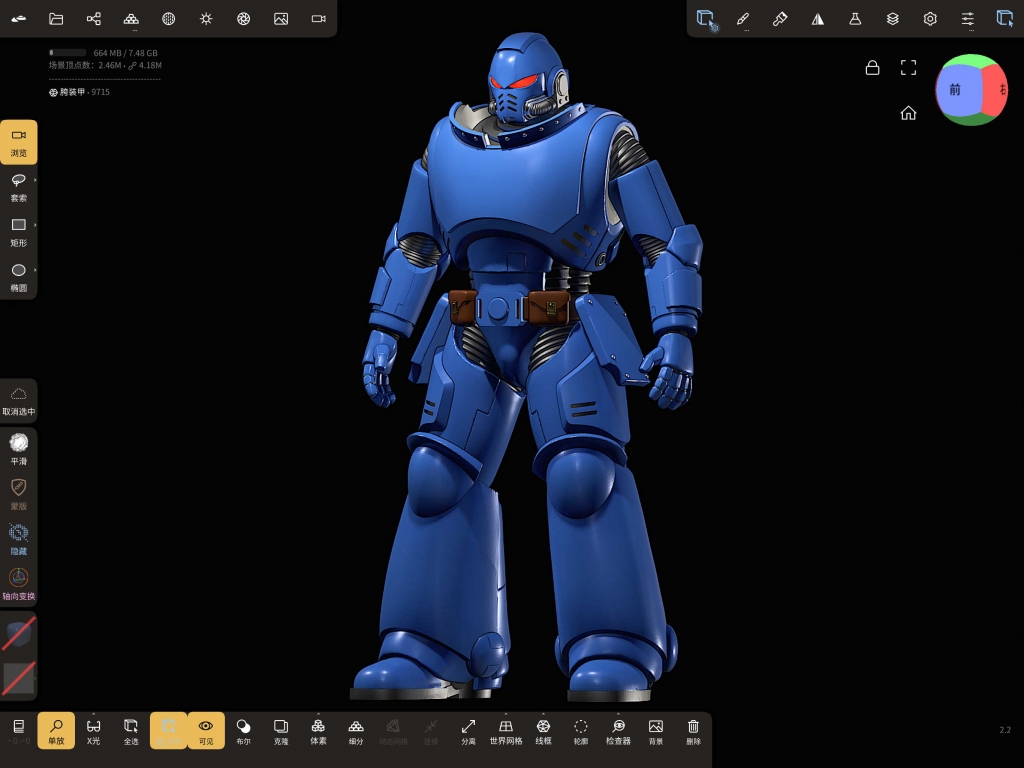Click 全选 select all
The height and width of the screenshot is (768, 1024).
131,730
